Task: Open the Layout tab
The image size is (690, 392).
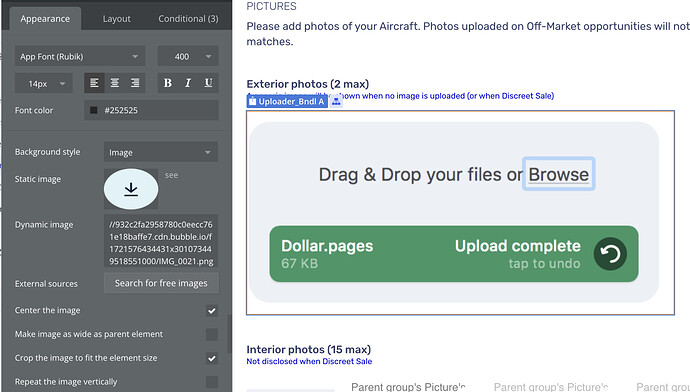Action: [117, 19]
